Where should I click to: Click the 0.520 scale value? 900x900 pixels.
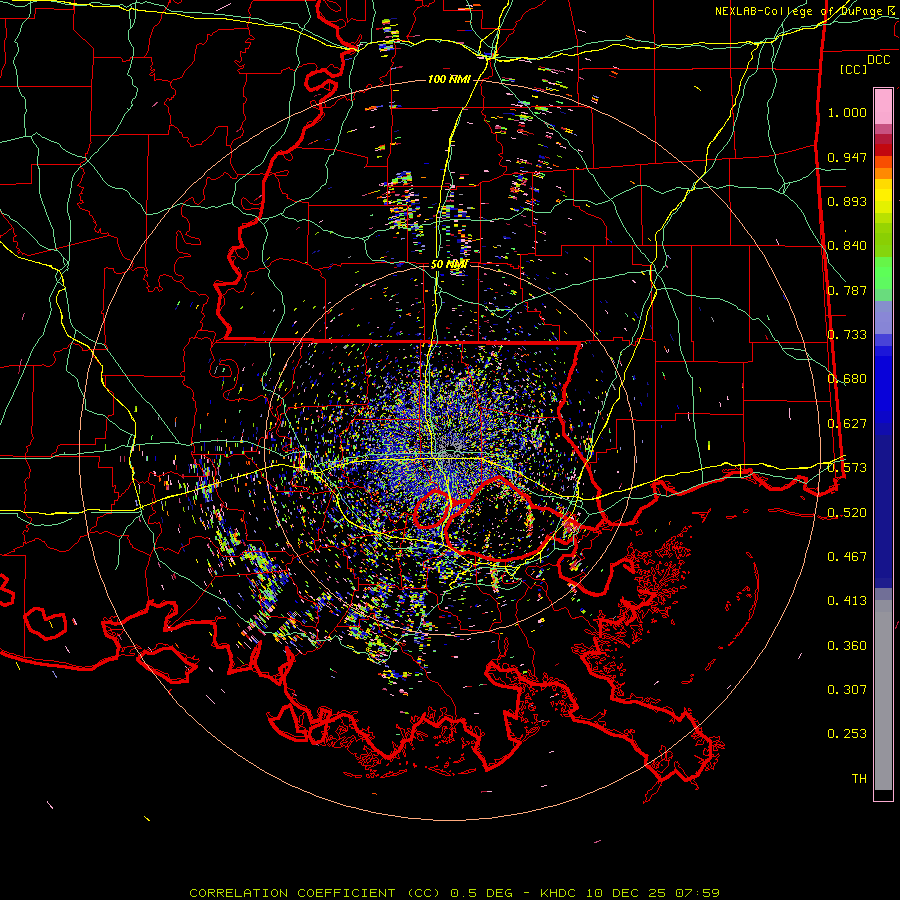(x=847, y=513)
